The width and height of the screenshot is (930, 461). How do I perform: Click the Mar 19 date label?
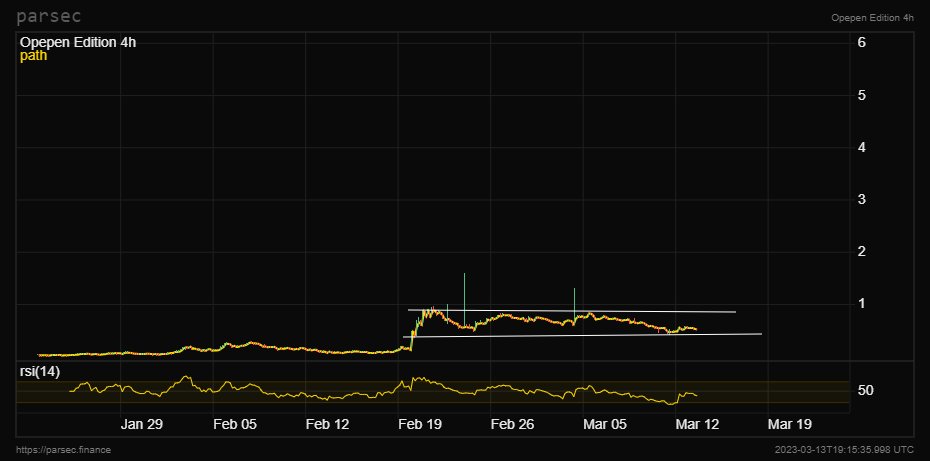789,424
